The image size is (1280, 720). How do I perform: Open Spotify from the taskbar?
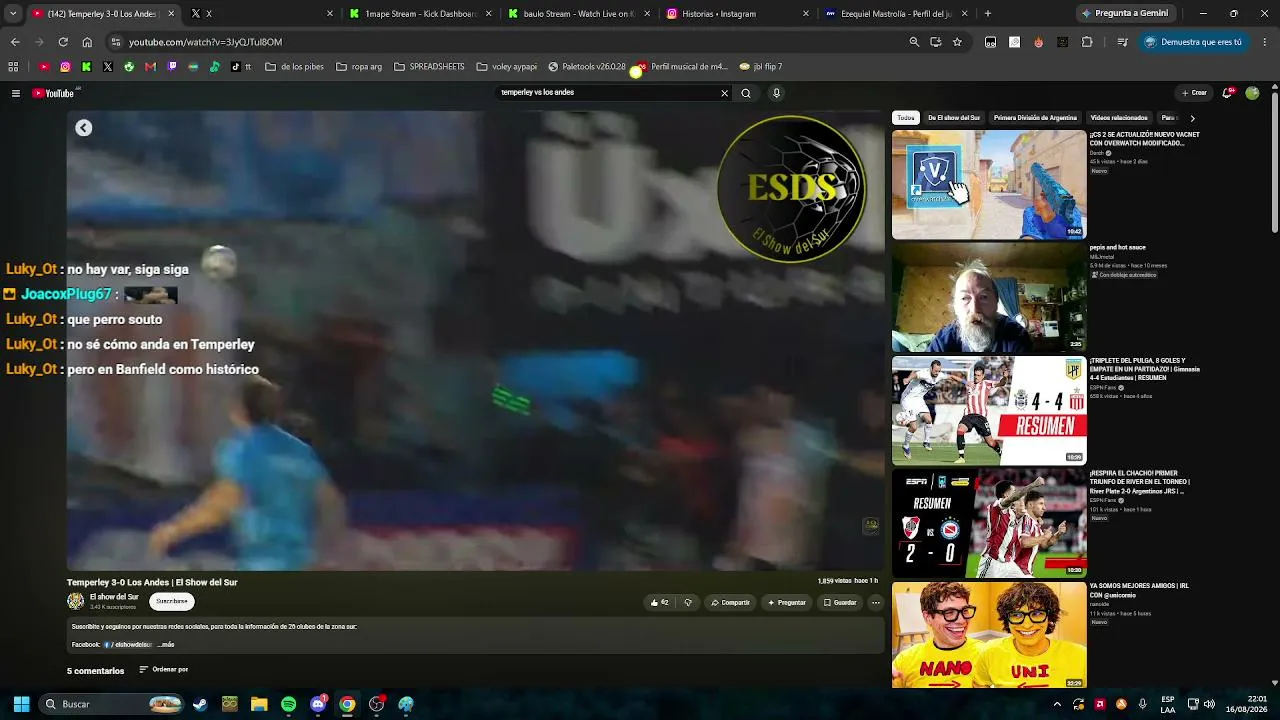click(288, 704)
